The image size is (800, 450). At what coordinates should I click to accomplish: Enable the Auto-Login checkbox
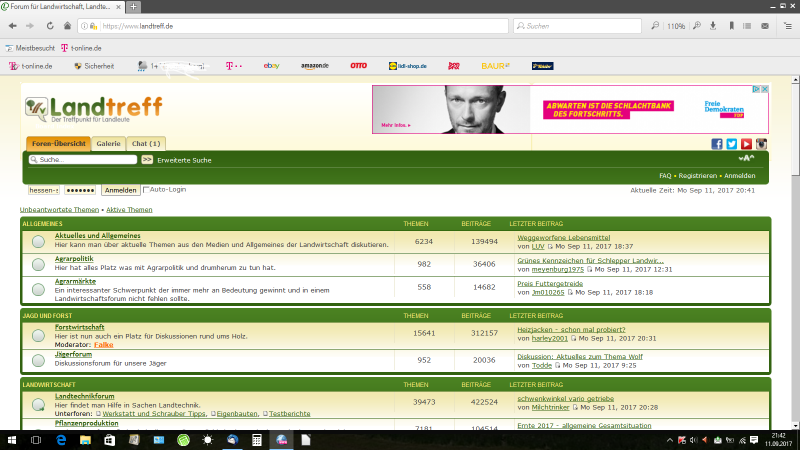tap(146, 190)
